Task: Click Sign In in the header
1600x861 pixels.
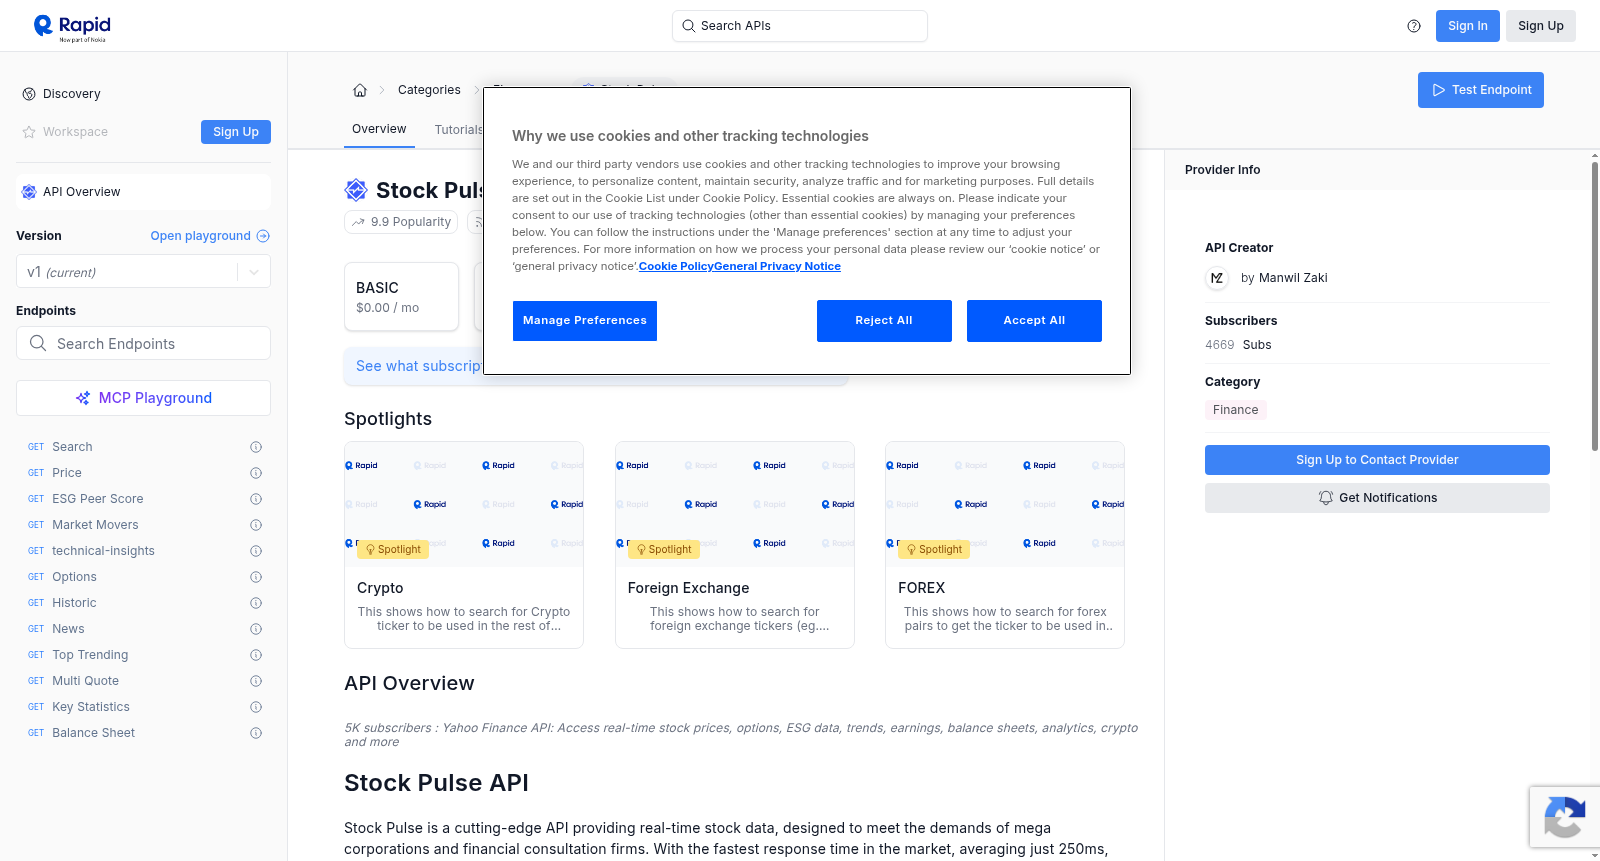Action: point(1468,26)
